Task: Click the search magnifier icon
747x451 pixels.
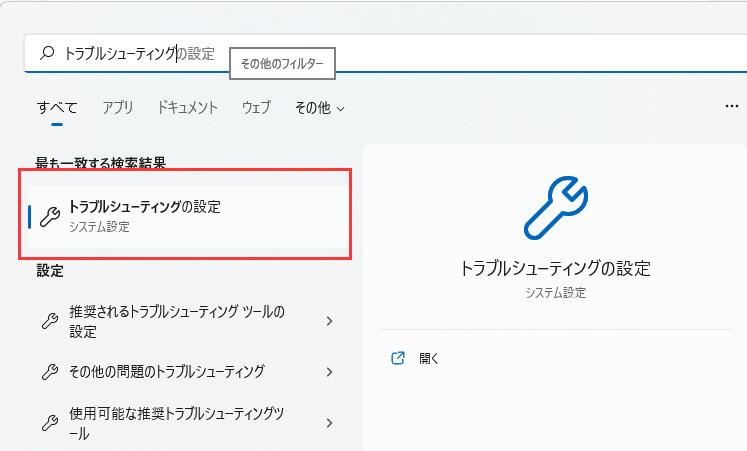Action: click(x=46, y=54)
